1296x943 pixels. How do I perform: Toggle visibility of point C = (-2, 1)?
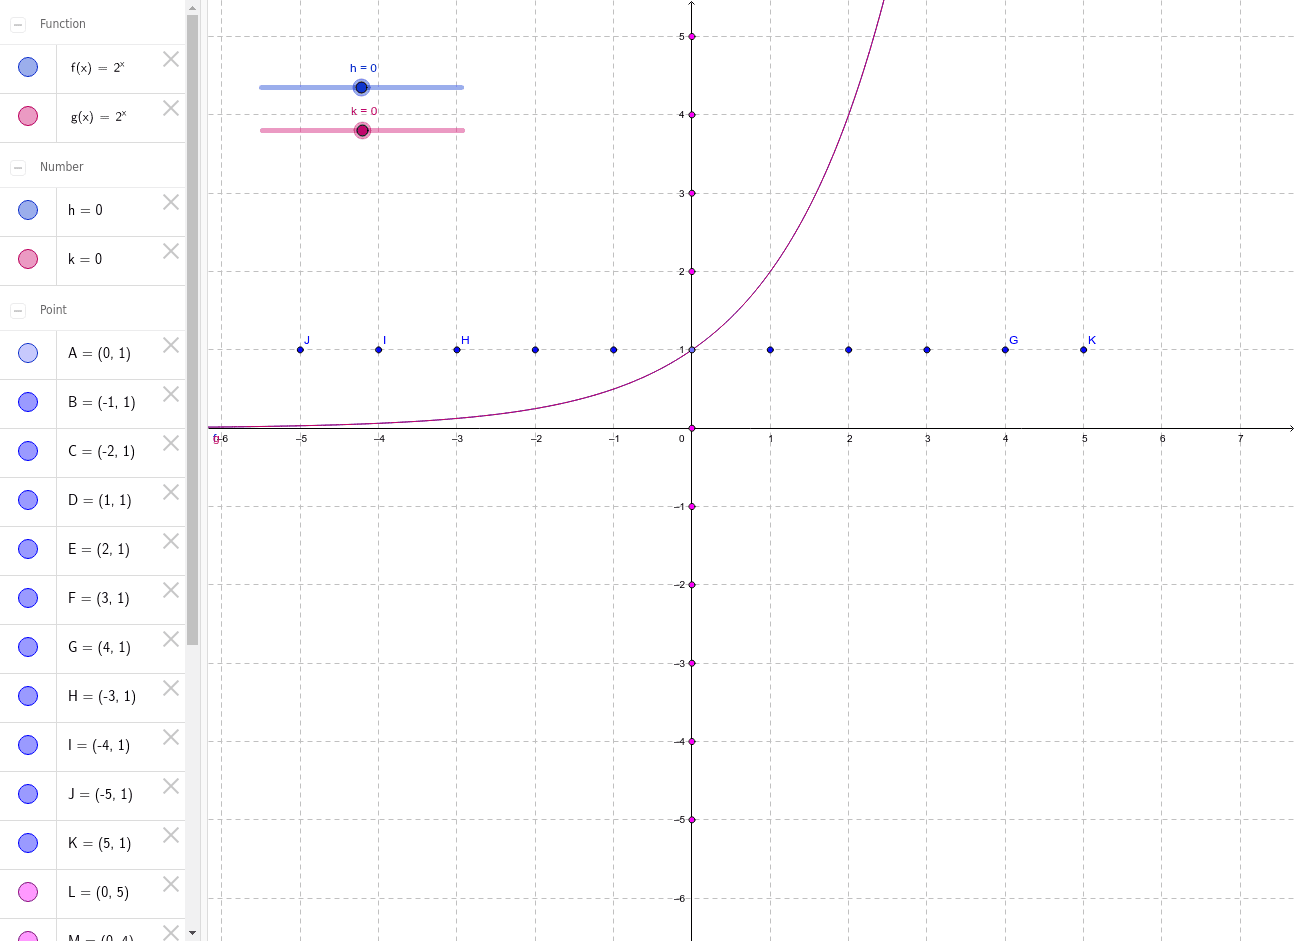(x=28, y=451)
